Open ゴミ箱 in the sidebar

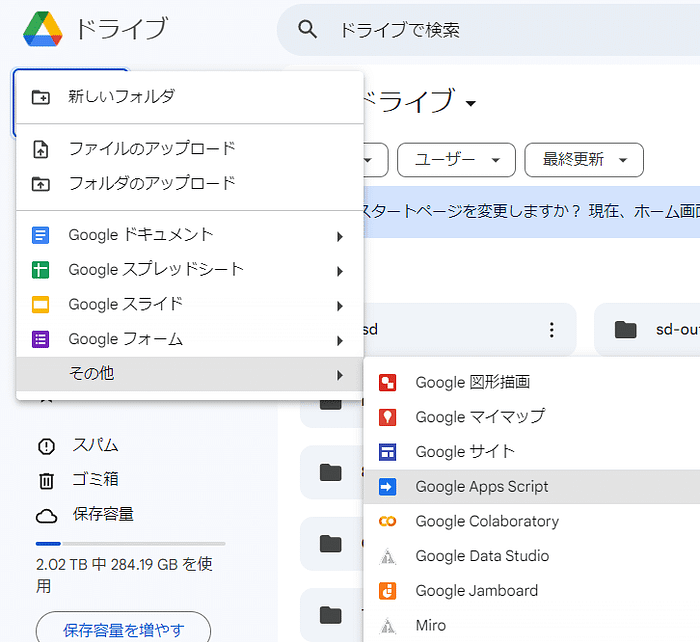[96, 480]
